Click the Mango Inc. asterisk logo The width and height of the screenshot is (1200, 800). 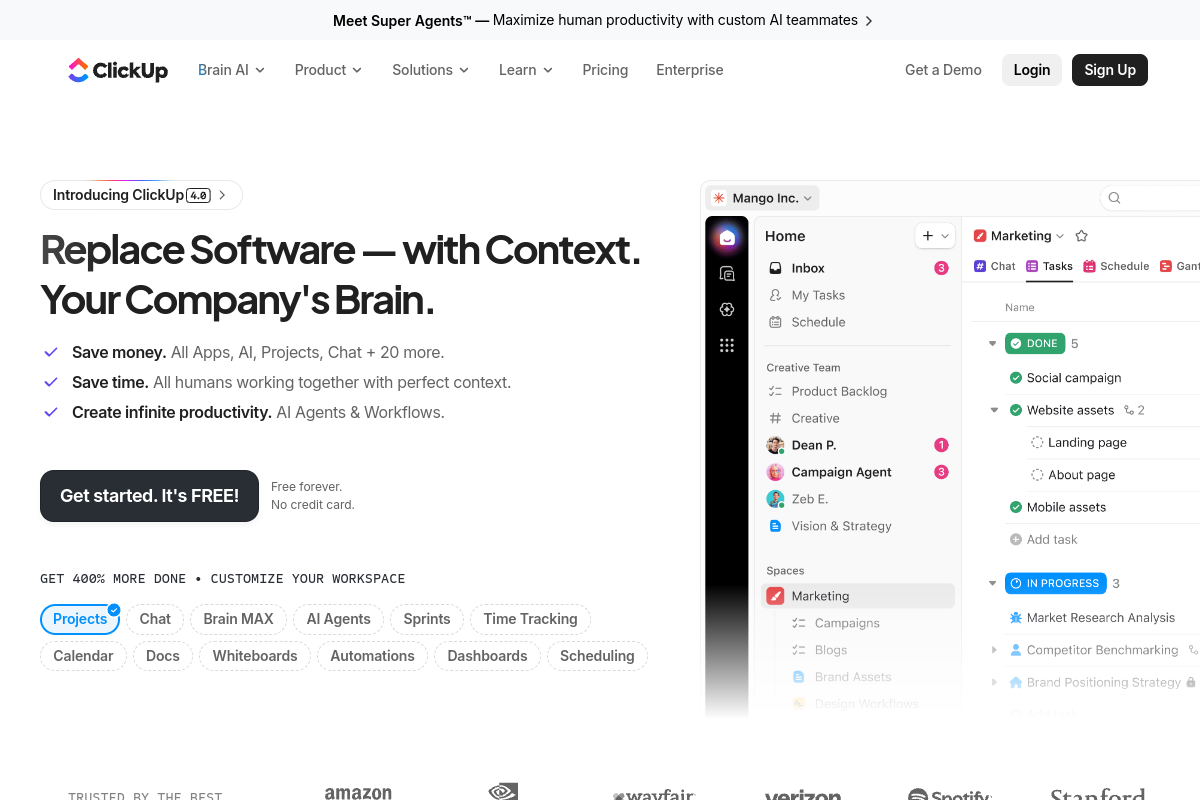[719, 198]
